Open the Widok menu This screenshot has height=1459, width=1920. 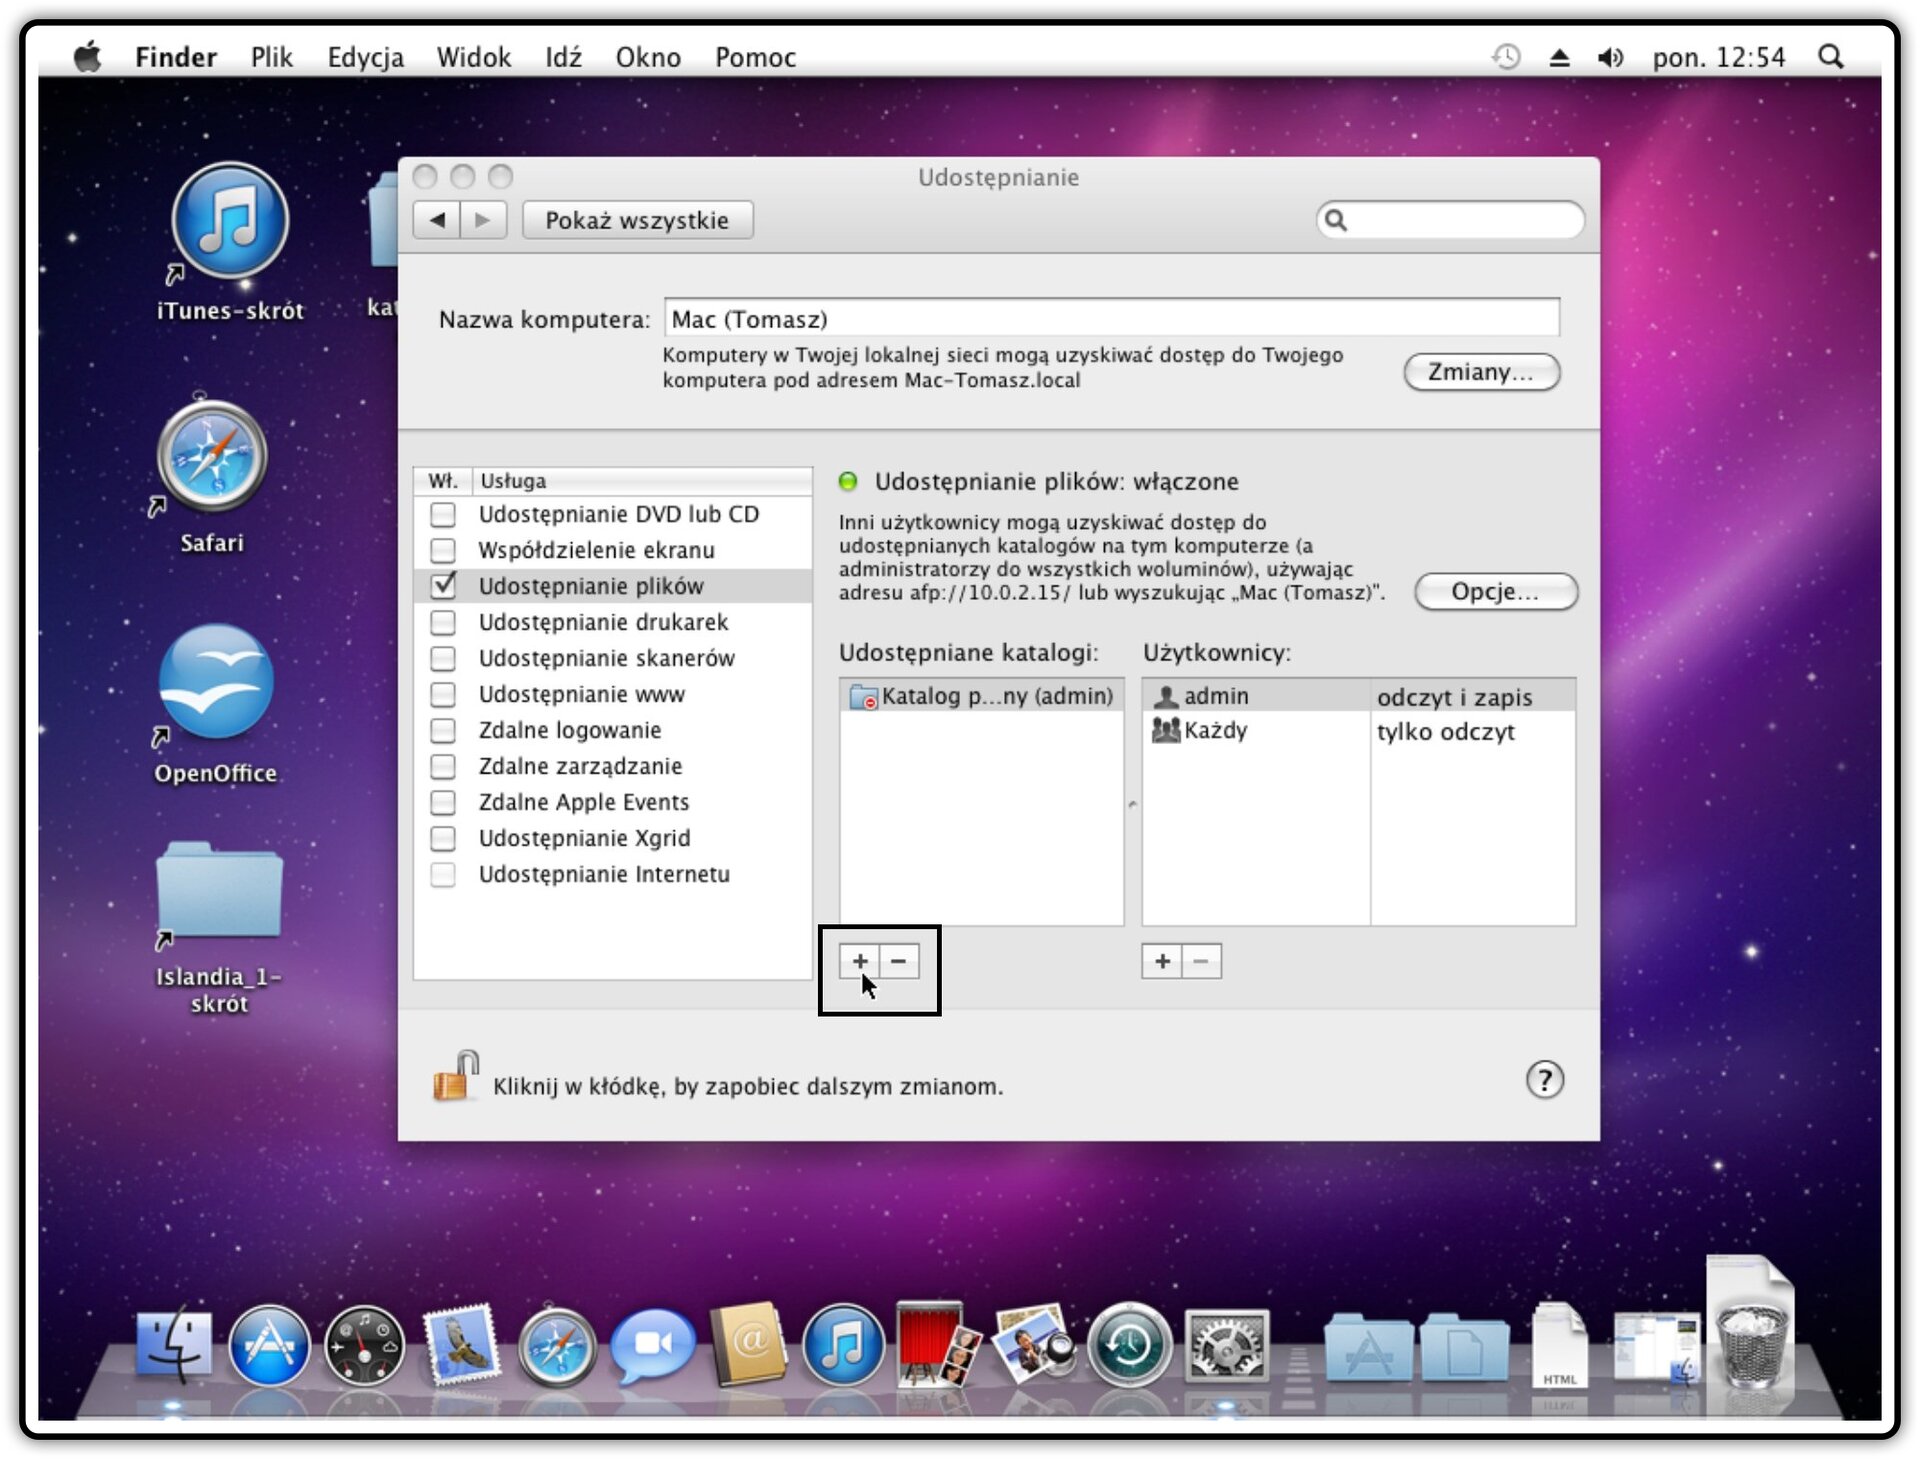(x=473, y=57)
